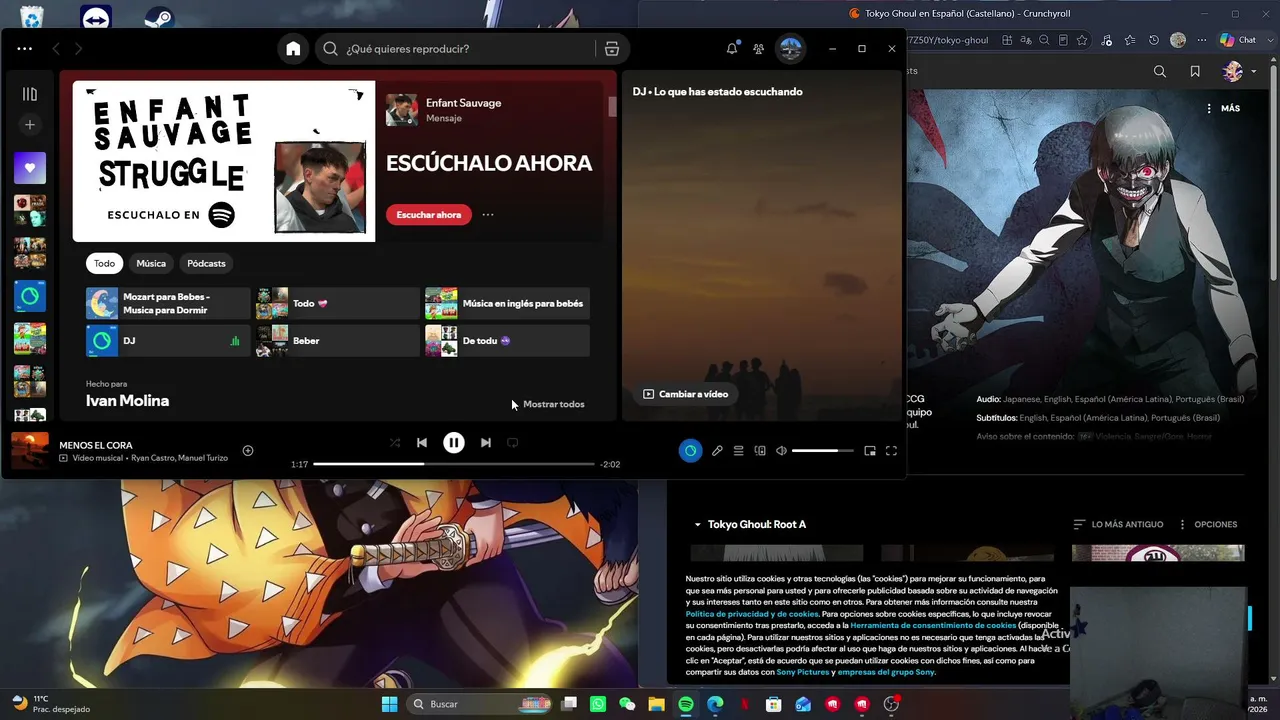Open the MENOS EL CORA album thumbnail

30,451
